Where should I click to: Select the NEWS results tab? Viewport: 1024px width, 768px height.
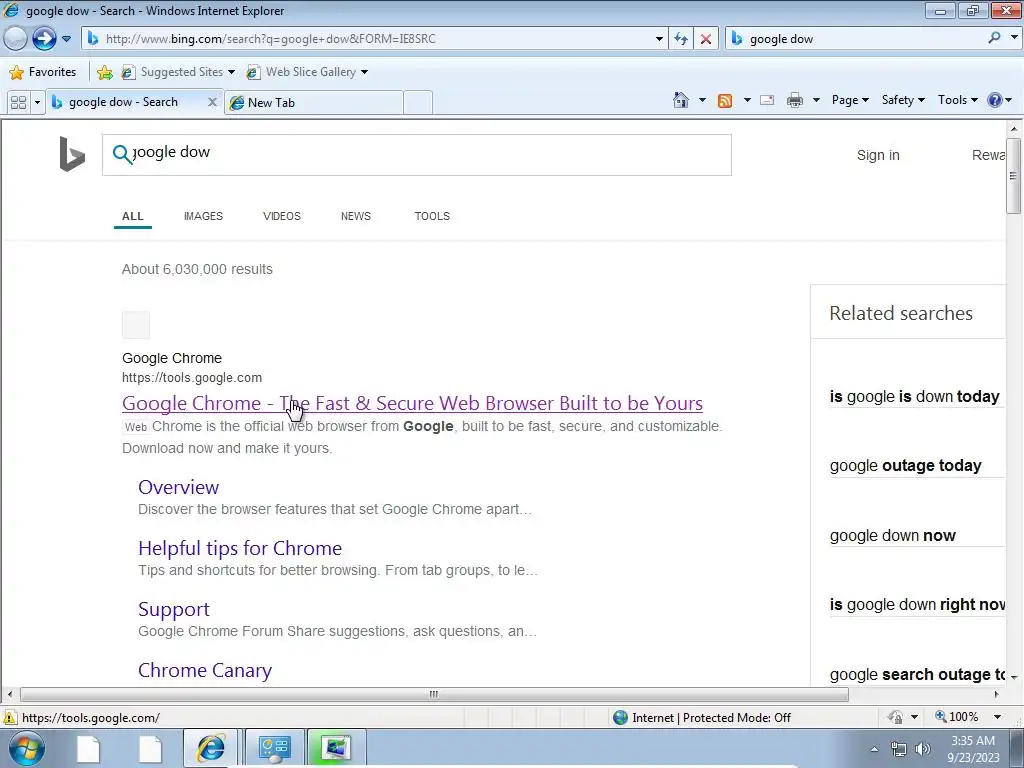(x=355, y=216)
